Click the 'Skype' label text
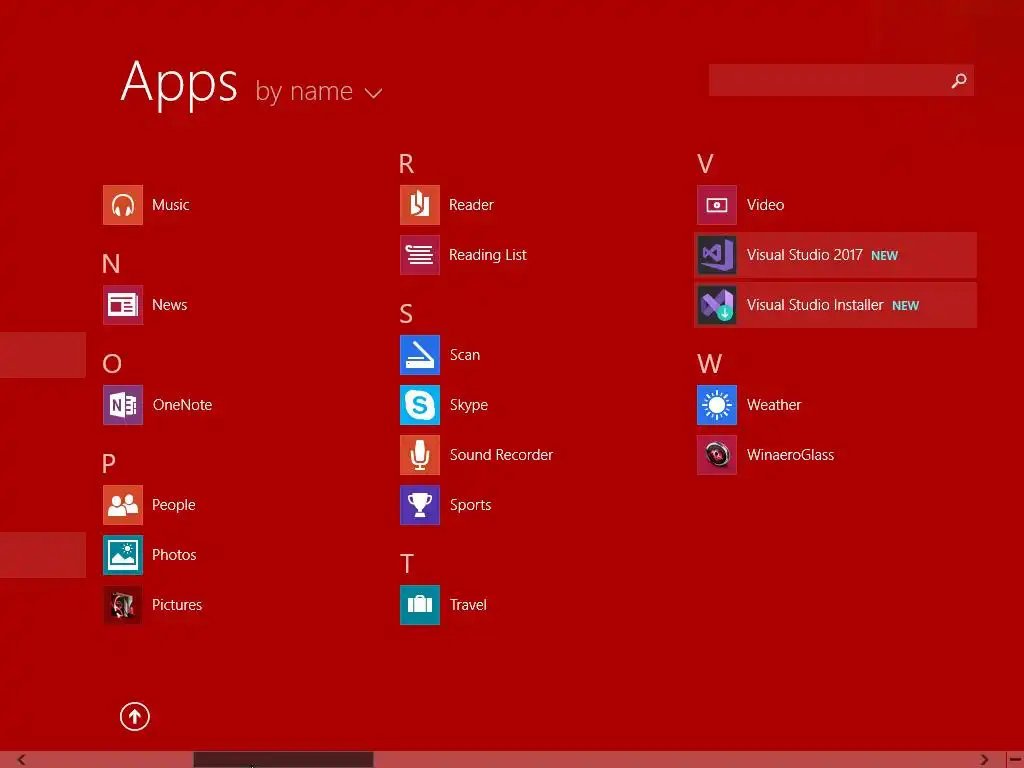1024x768 pixels. pyautogui.click(x=469, y=406)
